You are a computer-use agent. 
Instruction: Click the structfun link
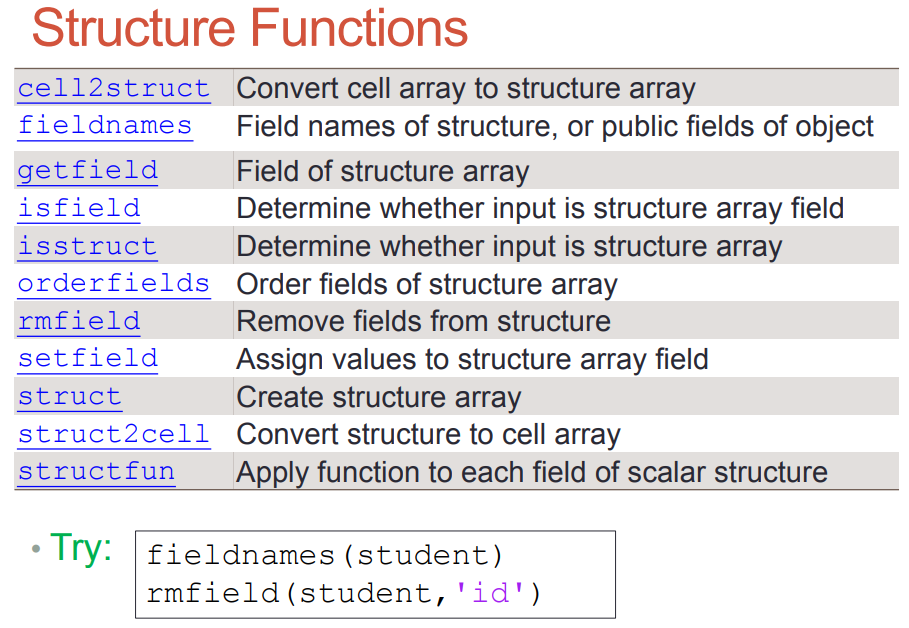[96, 473]
